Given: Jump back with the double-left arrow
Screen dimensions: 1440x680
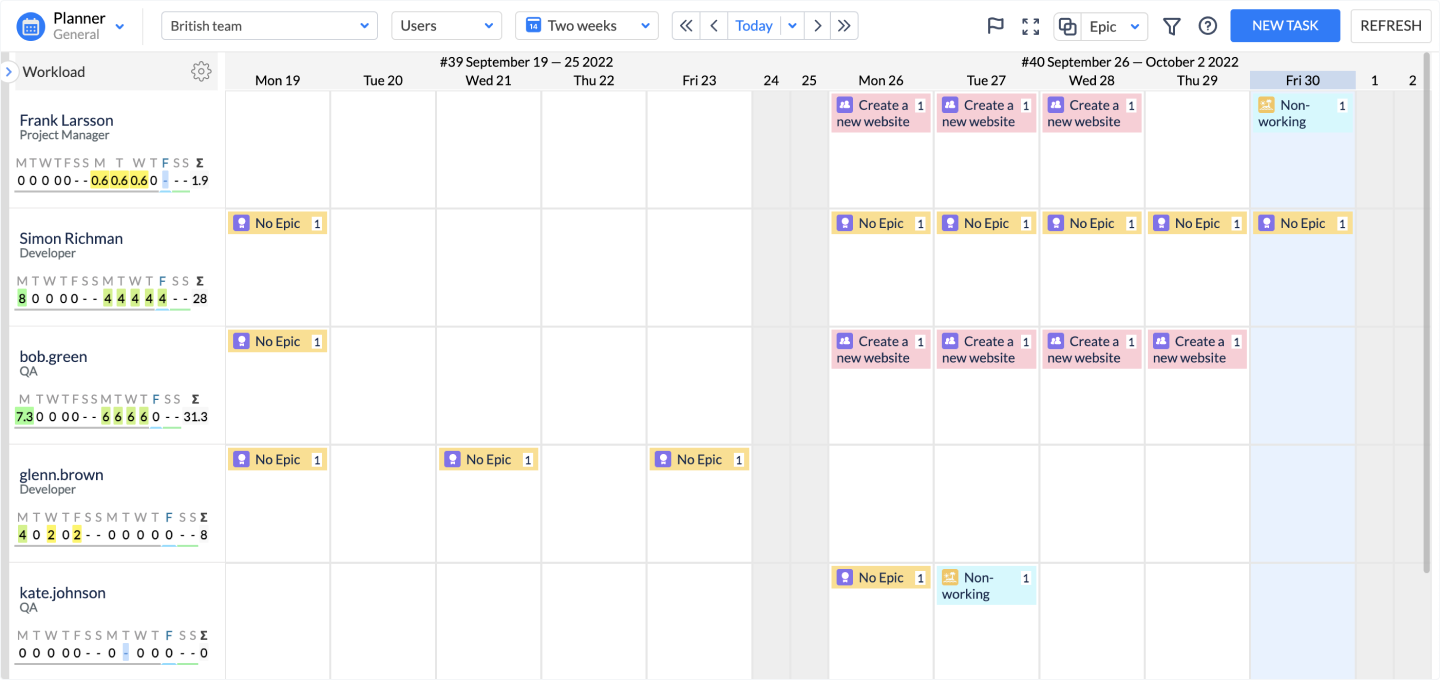Looking at the screenshot, I should tap(686, 26).
